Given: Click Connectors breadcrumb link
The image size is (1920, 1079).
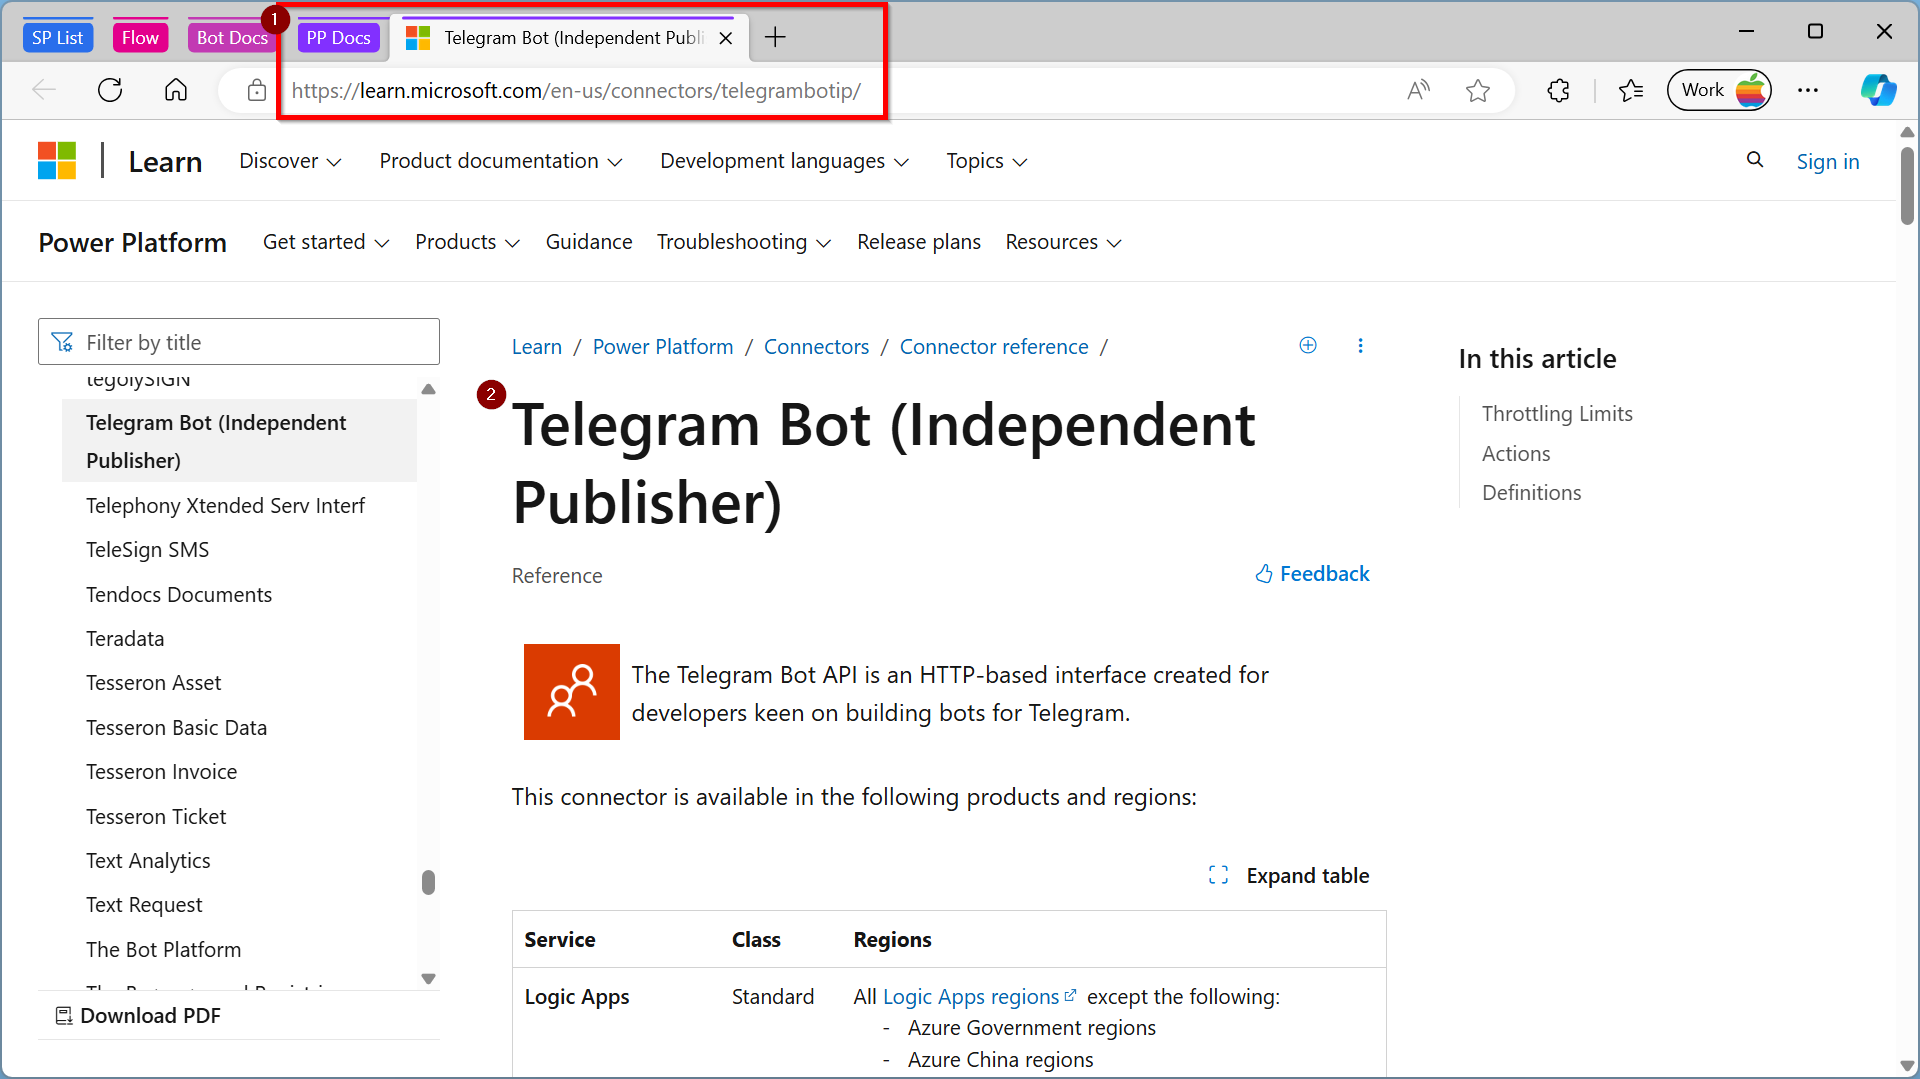Looking at the screenshot, I should coord(817,347).
